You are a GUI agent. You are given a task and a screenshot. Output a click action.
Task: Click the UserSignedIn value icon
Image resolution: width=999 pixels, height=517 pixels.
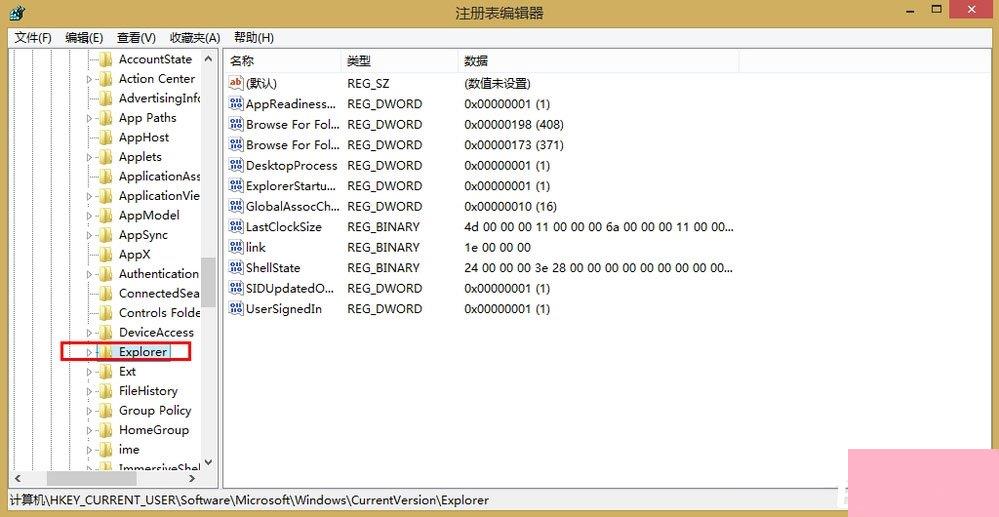(x=236, y=309)
